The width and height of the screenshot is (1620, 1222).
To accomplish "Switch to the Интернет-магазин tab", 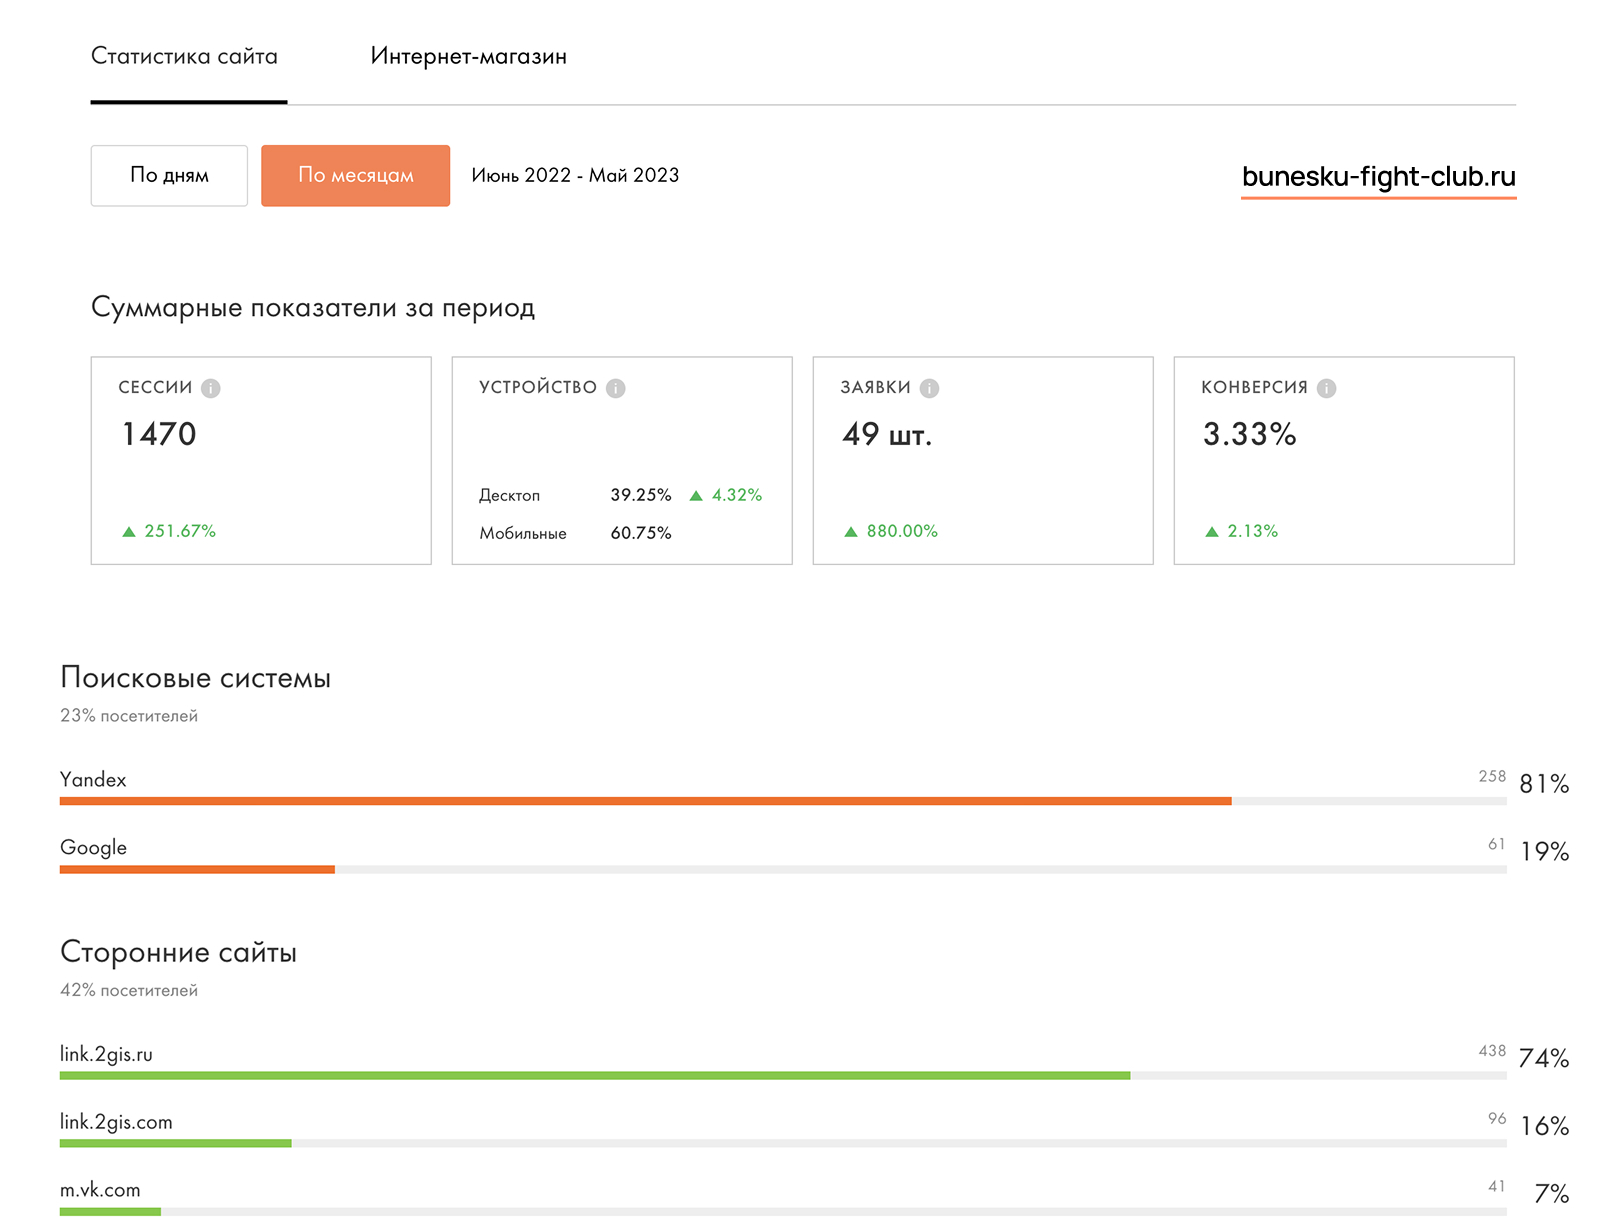I will 468,56.
